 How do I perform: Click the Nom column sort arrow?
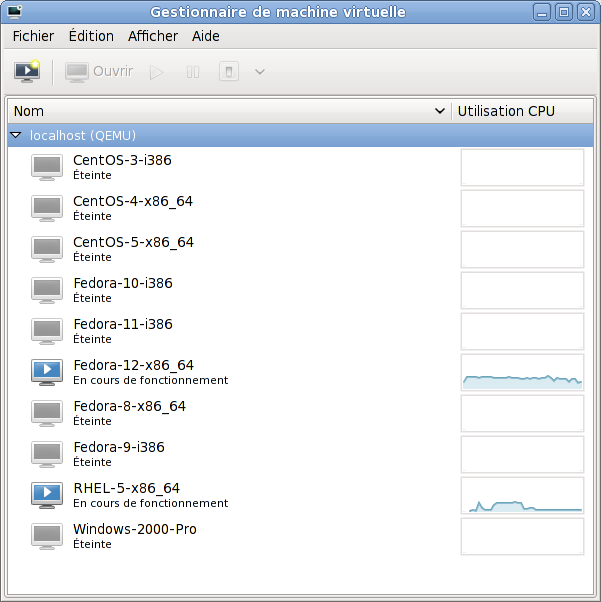440,111
